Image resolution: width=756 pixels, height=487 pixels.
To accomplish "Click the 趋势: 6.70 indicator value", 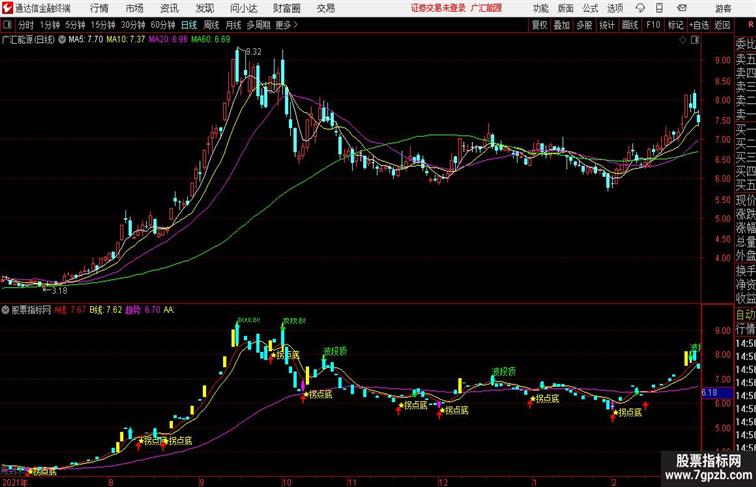I will [x=143, y=310].
